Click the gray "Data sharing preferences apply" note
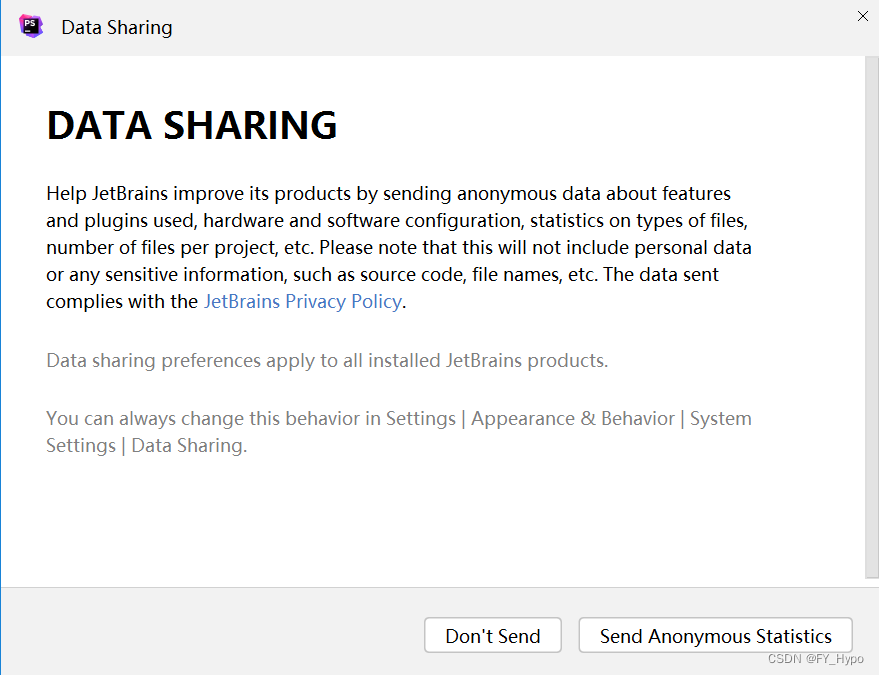 pyautogui.click(x=327, y=360)
